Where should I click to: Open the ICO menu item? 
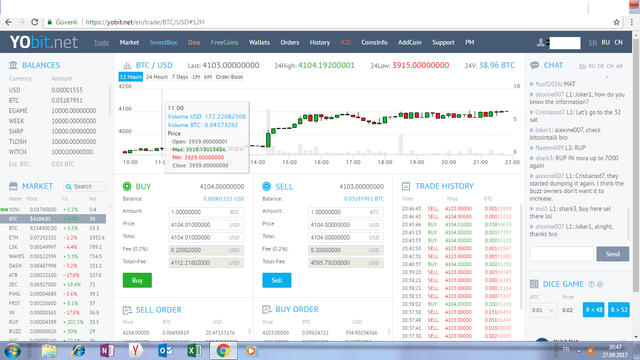point(345,42)
